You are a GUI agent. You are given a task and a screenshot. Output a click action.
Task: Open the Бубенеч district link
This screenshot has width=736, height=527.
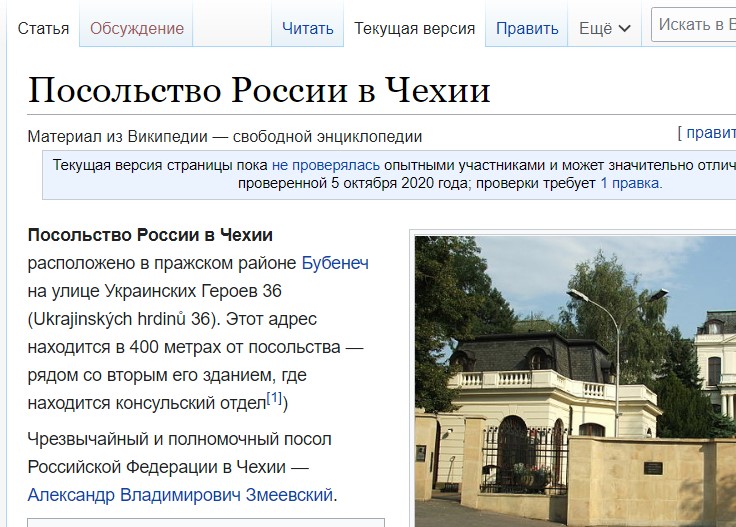335,263
